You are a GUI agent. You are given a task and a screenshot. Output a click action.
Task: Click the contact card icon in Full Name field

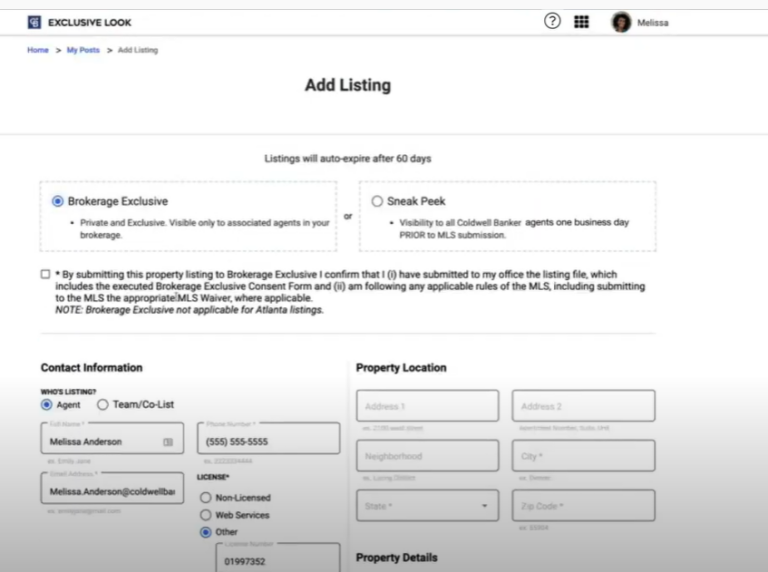pyautogui.click(x=168, y=441)
